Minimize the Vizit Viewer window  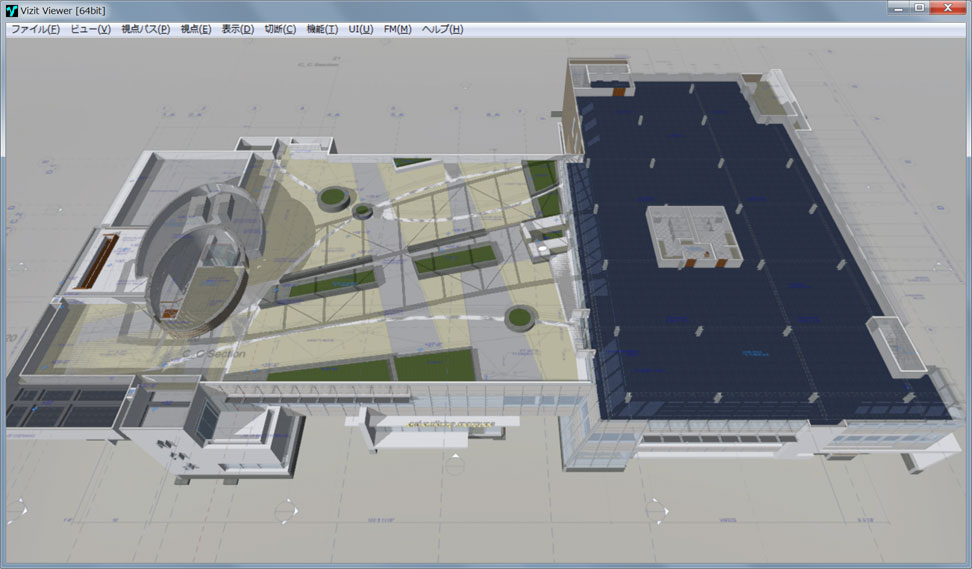click(896, 8)
